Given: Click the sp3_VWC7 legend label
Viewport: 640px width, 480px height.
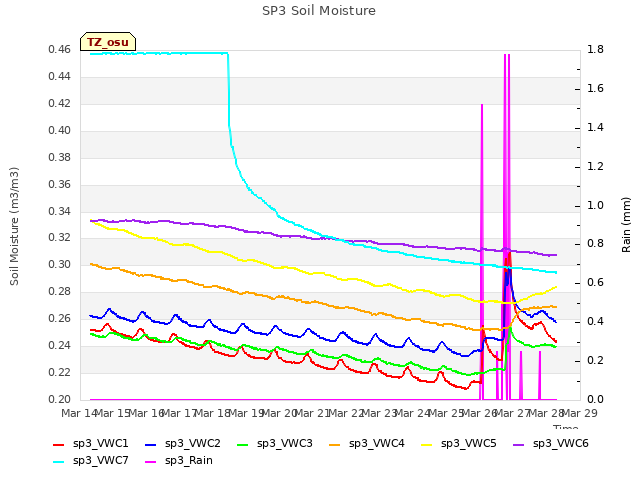Looking at the screenshot, I should click(100, 460).
